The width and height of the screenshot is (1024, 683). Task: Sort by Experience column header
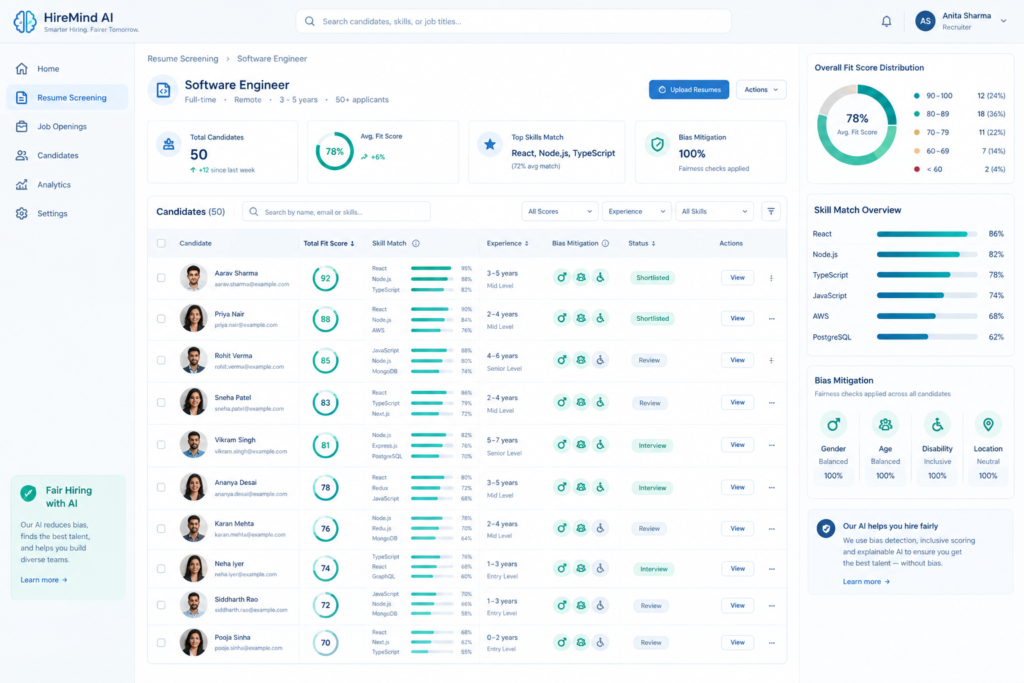pos(507,244)
